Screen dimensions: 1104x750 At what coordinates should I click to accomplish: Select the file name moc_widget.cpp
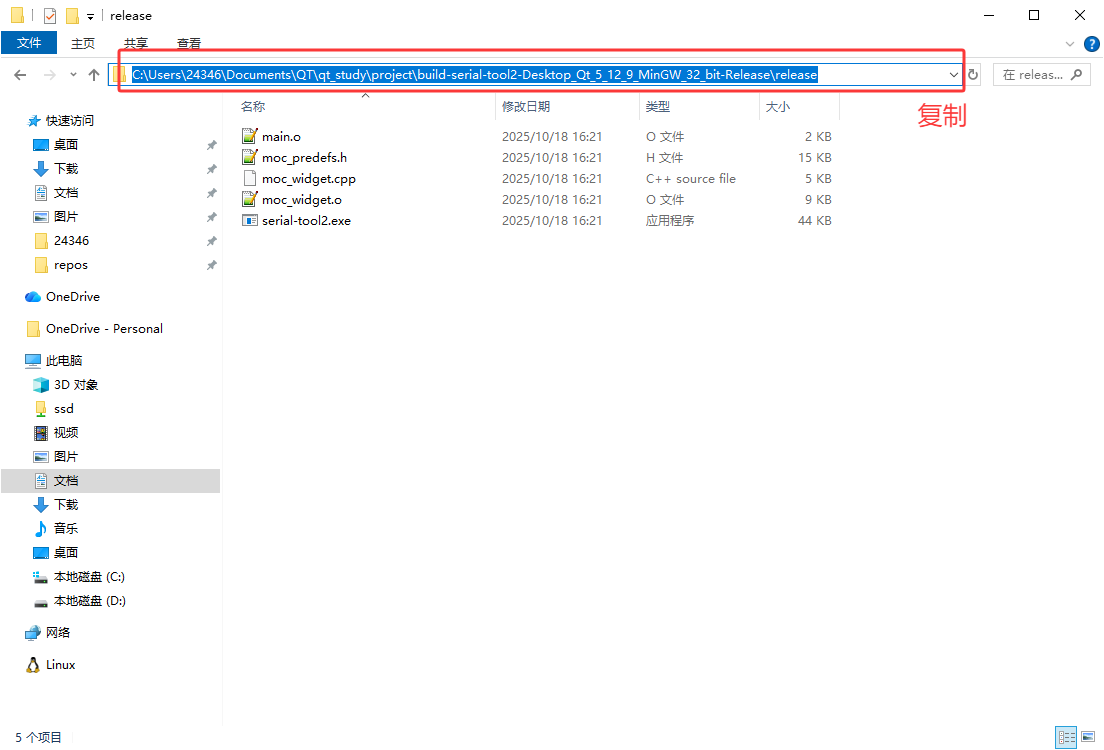click(x=309, y=178)
